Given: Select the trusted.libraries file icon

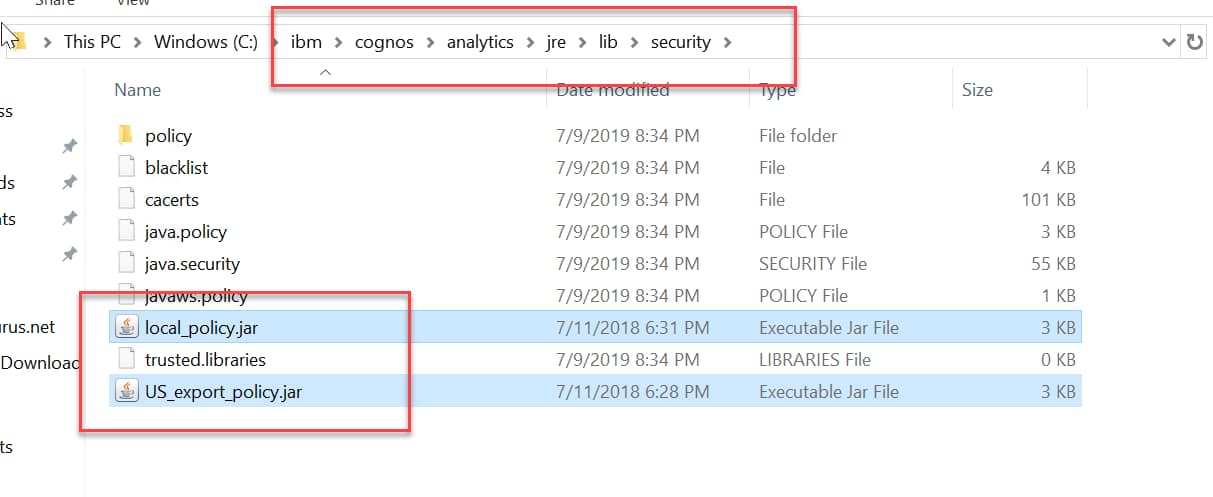Looking at the screenshot, I should coord(125,359).
